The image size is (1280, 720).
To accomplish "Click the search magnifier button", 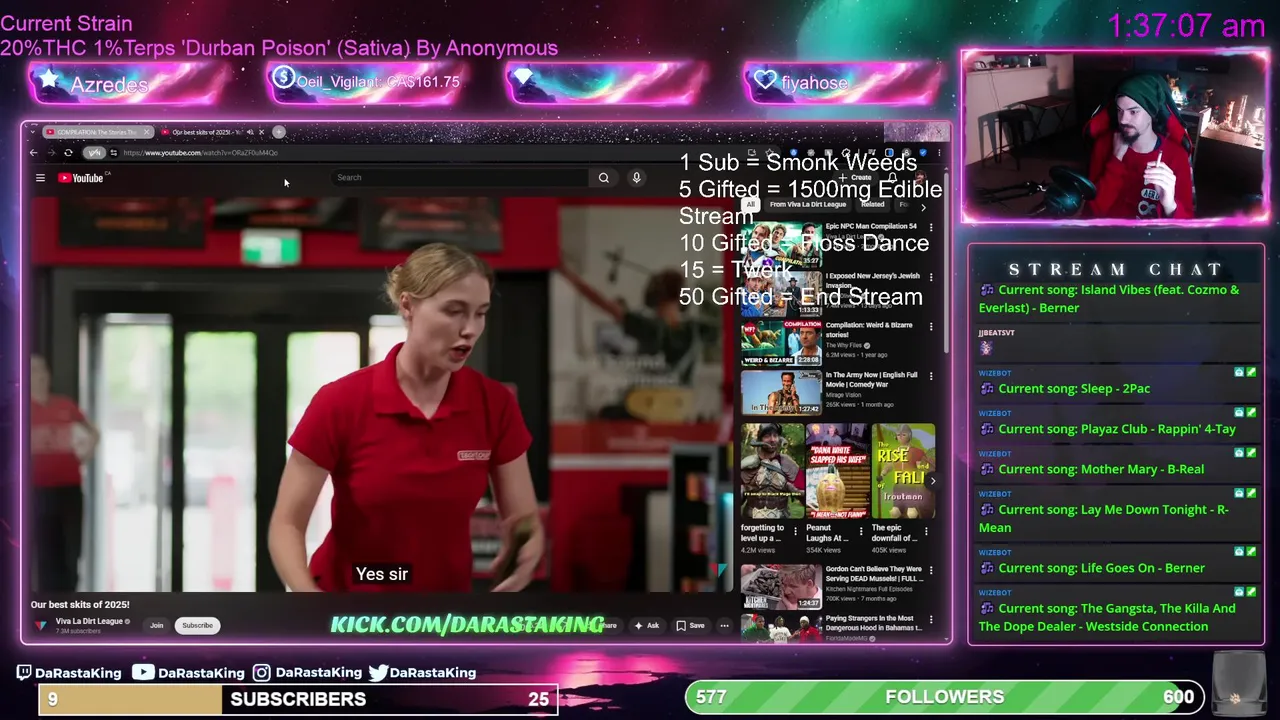I will [x=604, y=178].
